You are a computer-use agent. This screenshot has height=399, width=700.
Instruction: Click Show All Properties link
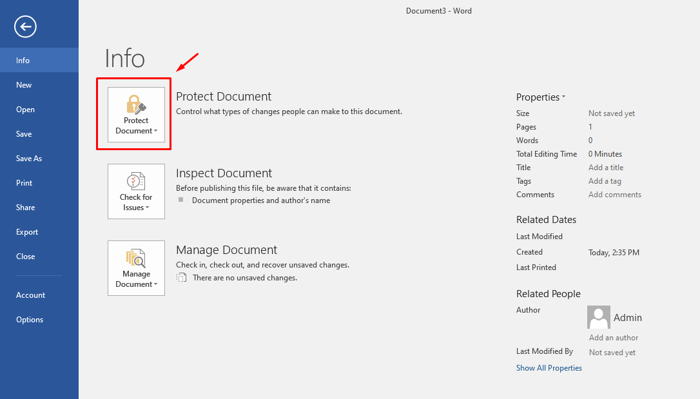point(549,368)
